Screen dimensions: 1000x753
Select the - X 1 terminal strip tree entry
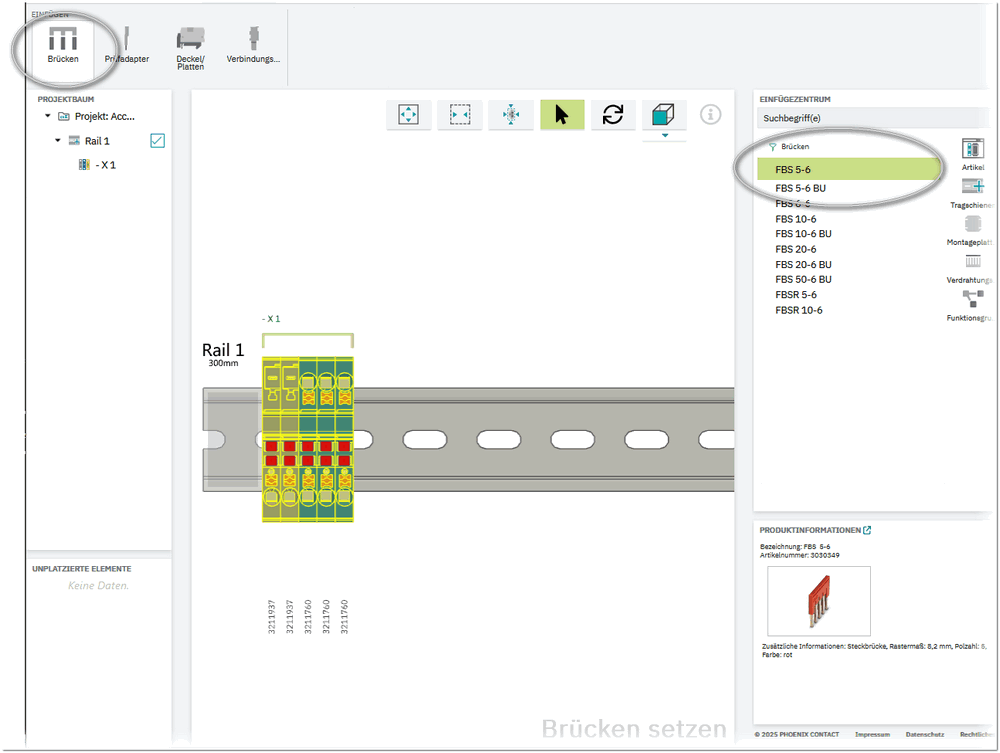[97, 164]
